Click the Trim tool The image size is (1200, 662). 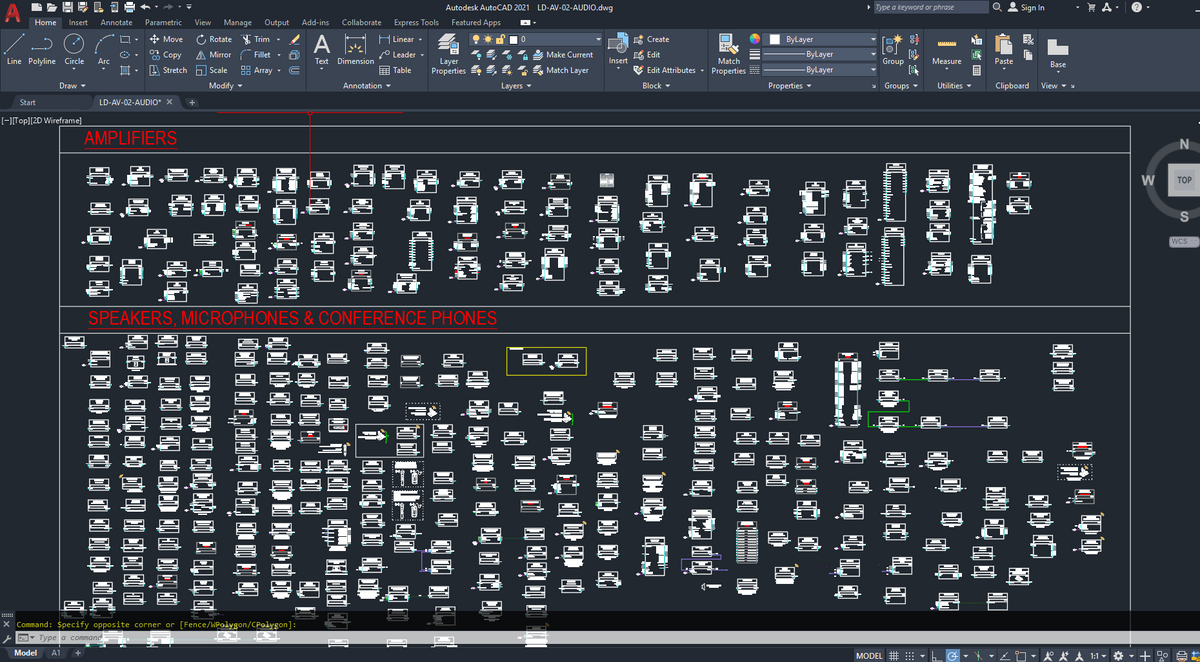click(255, 39)
